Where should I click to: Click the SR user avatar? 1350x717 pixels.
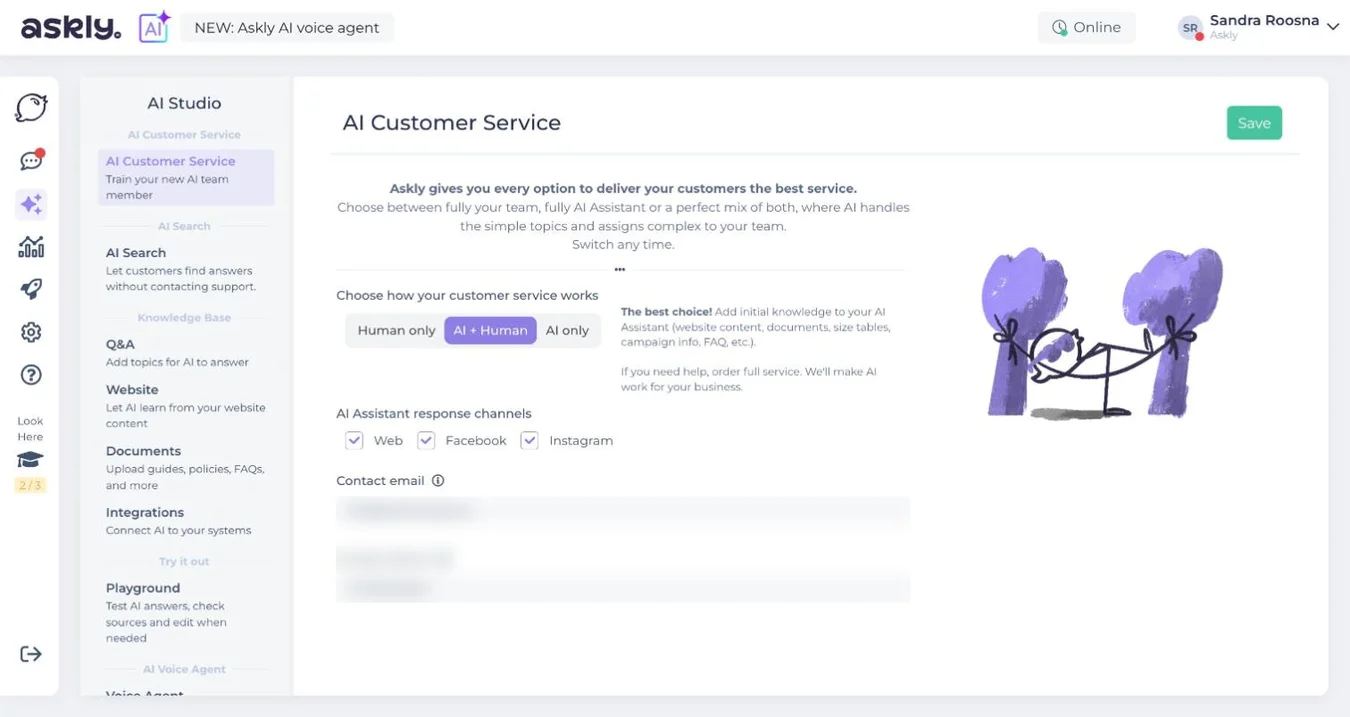(1190, 29)
